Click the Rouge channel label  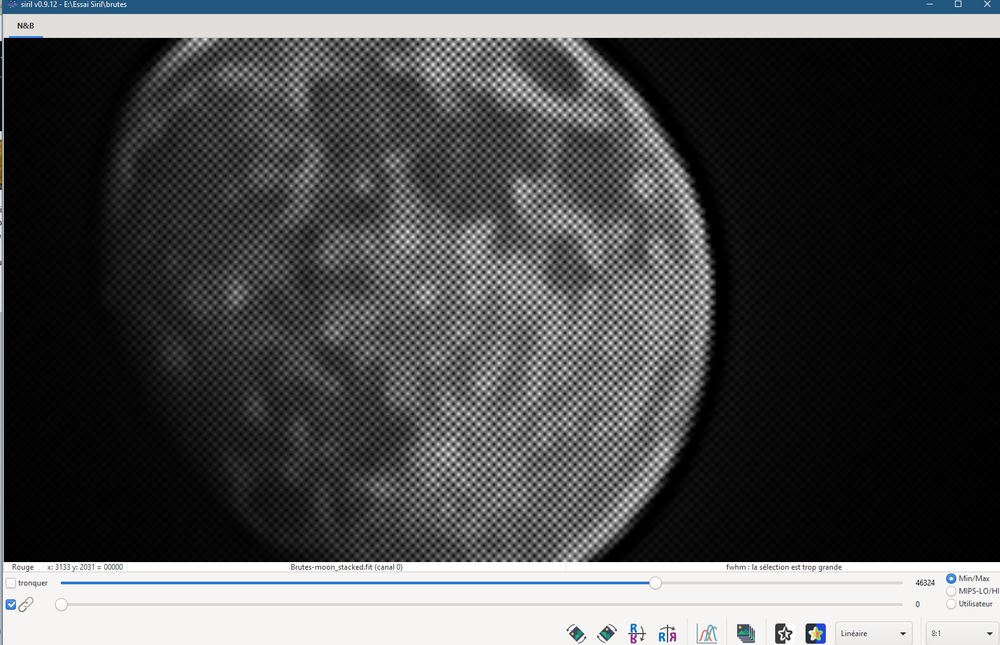[x=23, y=567]
